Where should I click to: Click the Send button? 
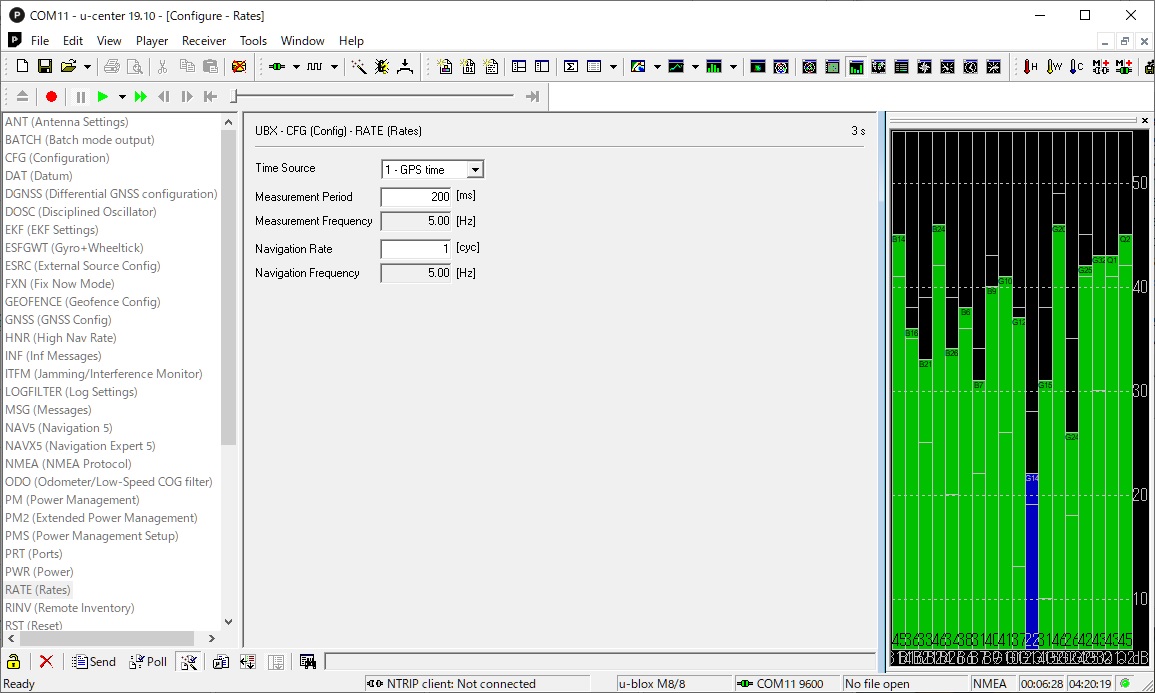click(x=94, y=662)
